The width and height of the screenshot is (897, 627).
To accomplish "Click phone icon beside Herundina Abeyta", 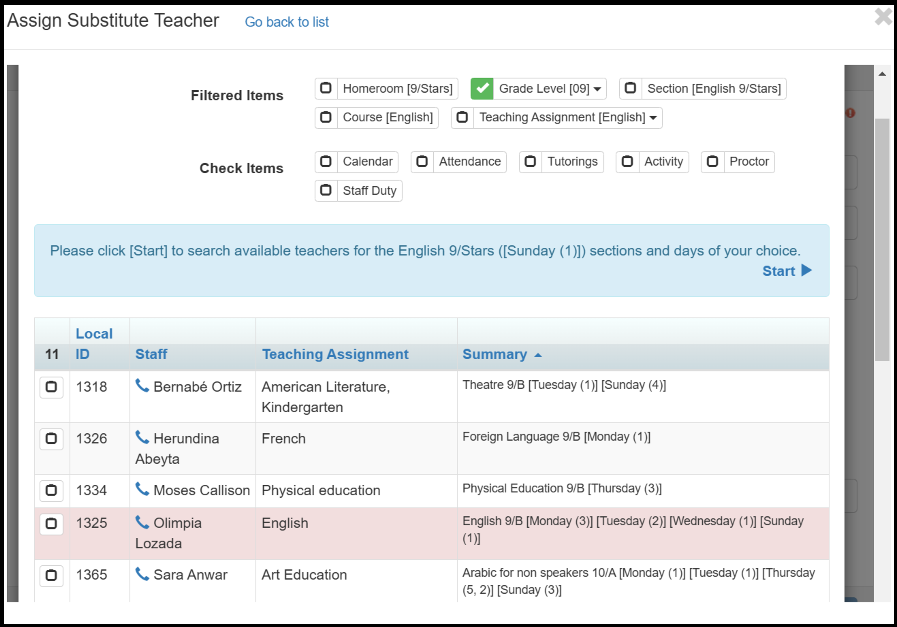I will tap(142, 438).
